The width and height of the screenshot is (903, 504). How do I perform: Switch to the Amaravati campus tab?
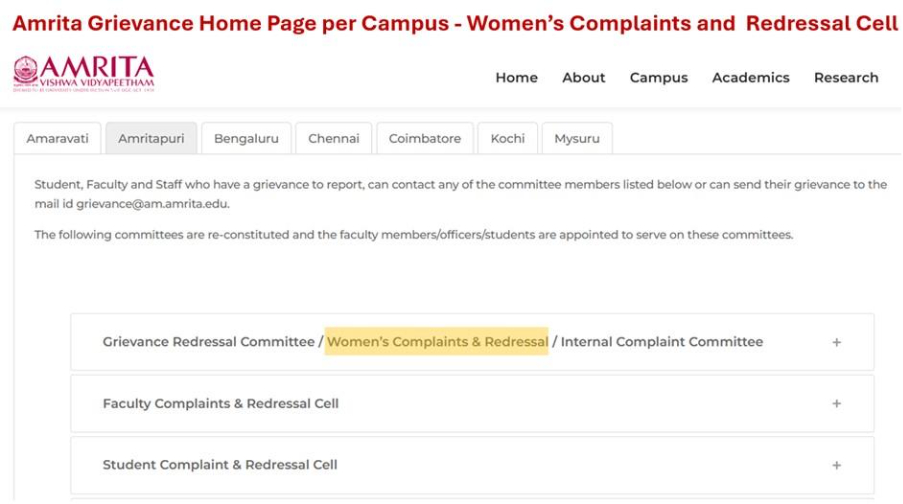pyautogui.click(x=57, y=139)
